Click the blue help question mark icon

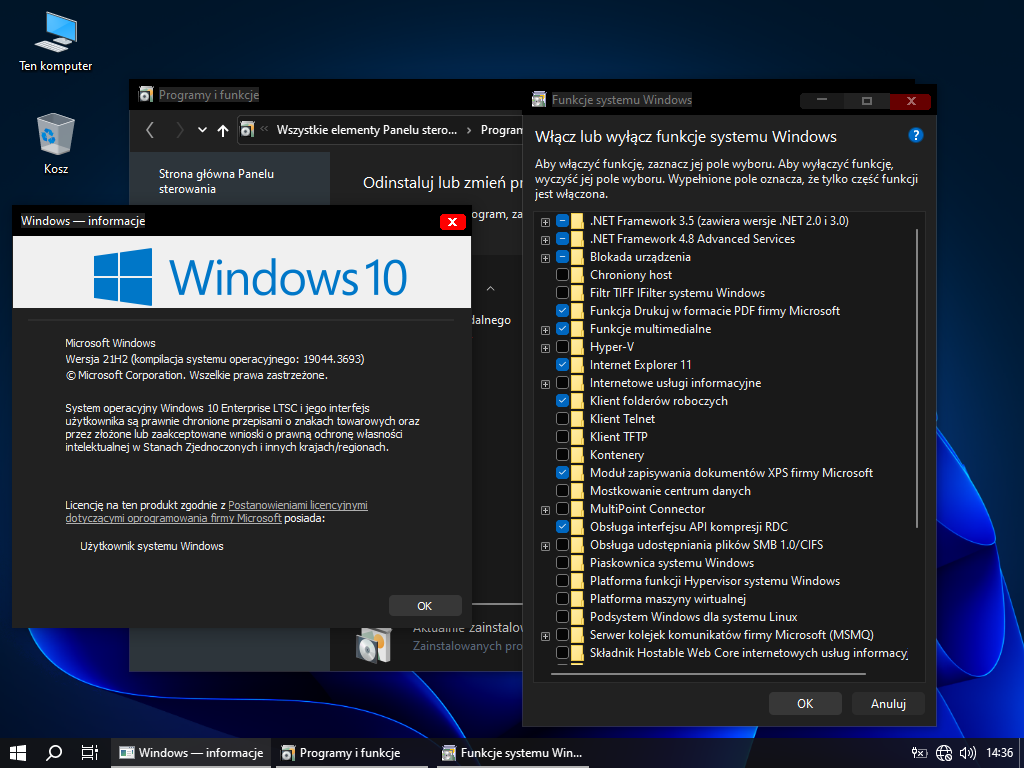tap(915, 135)
